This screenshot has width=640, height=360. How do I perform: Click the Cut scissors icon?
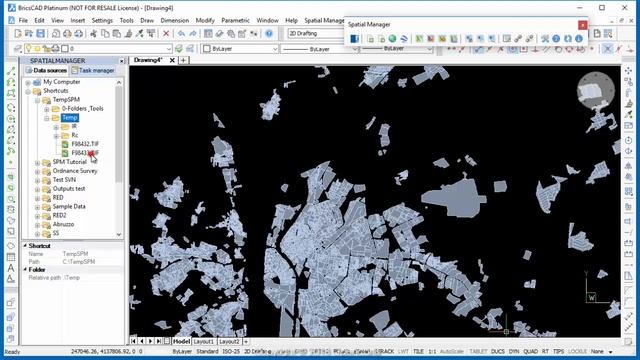[x=93, y=33]
